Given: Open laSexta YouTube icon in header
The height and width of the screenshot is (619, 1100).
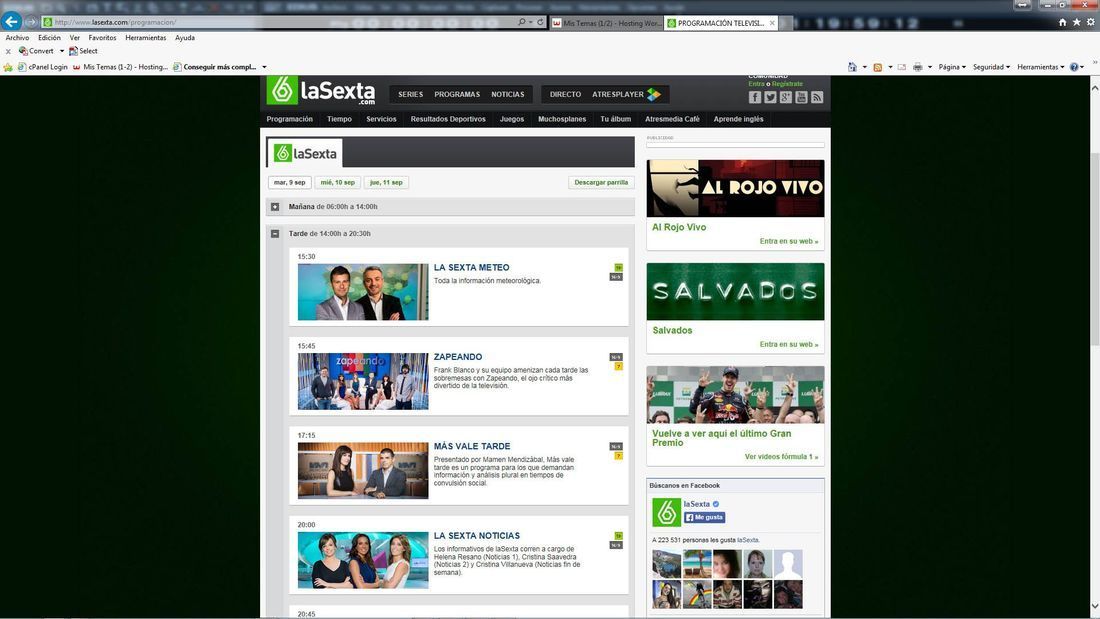Looking at the screenshot, I should point(801,97).
